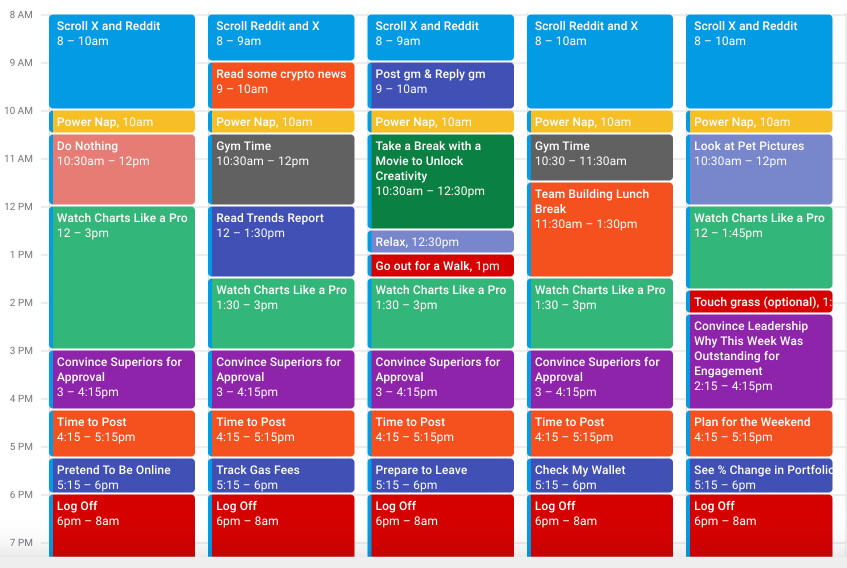847x568 pixels.
Task: Open Time to Post above Check My Wallet
Action: click(x=600, y=434)
